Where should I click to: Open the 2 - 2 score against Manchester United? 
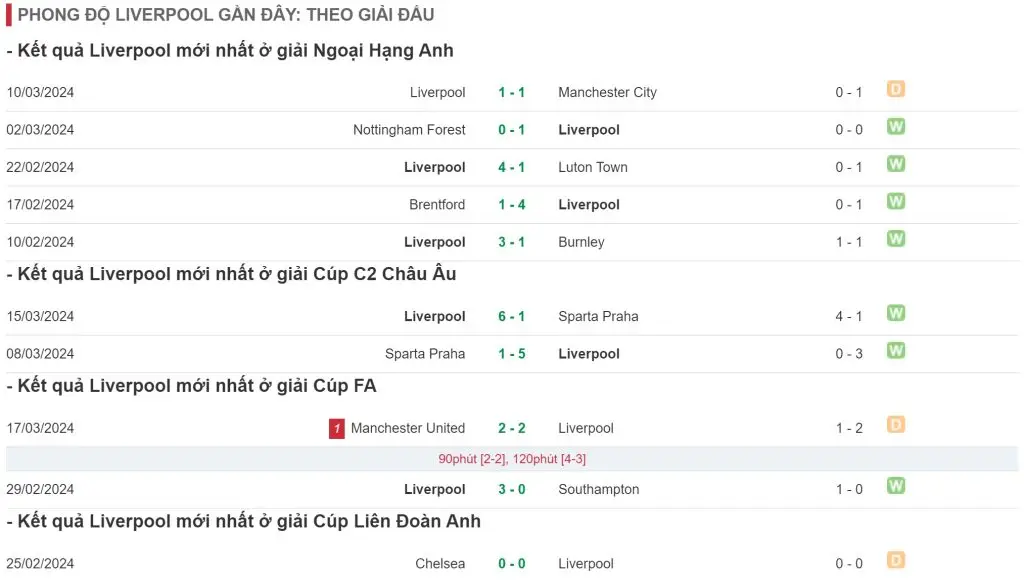pyautogui.click(x=511, y=428)
